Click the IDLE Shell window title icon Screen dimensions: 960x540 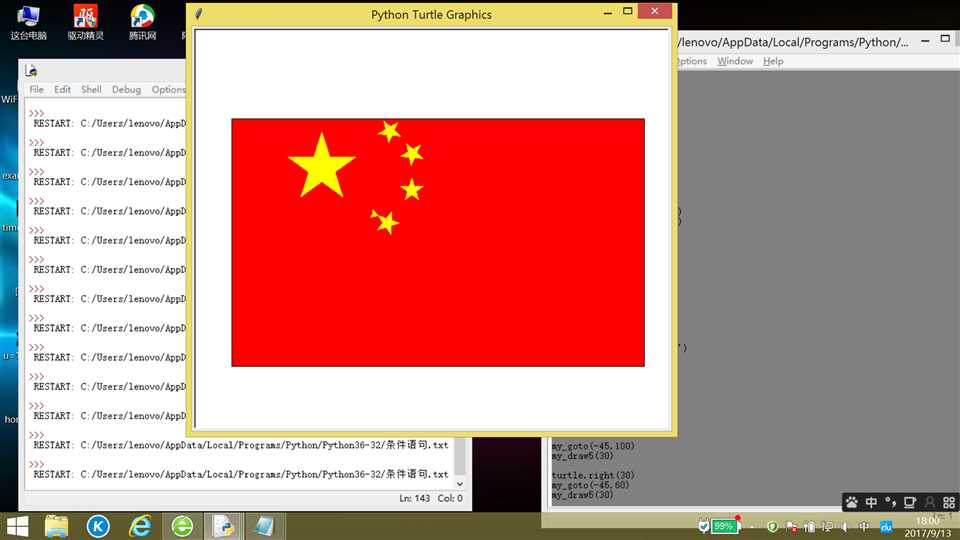31,71
